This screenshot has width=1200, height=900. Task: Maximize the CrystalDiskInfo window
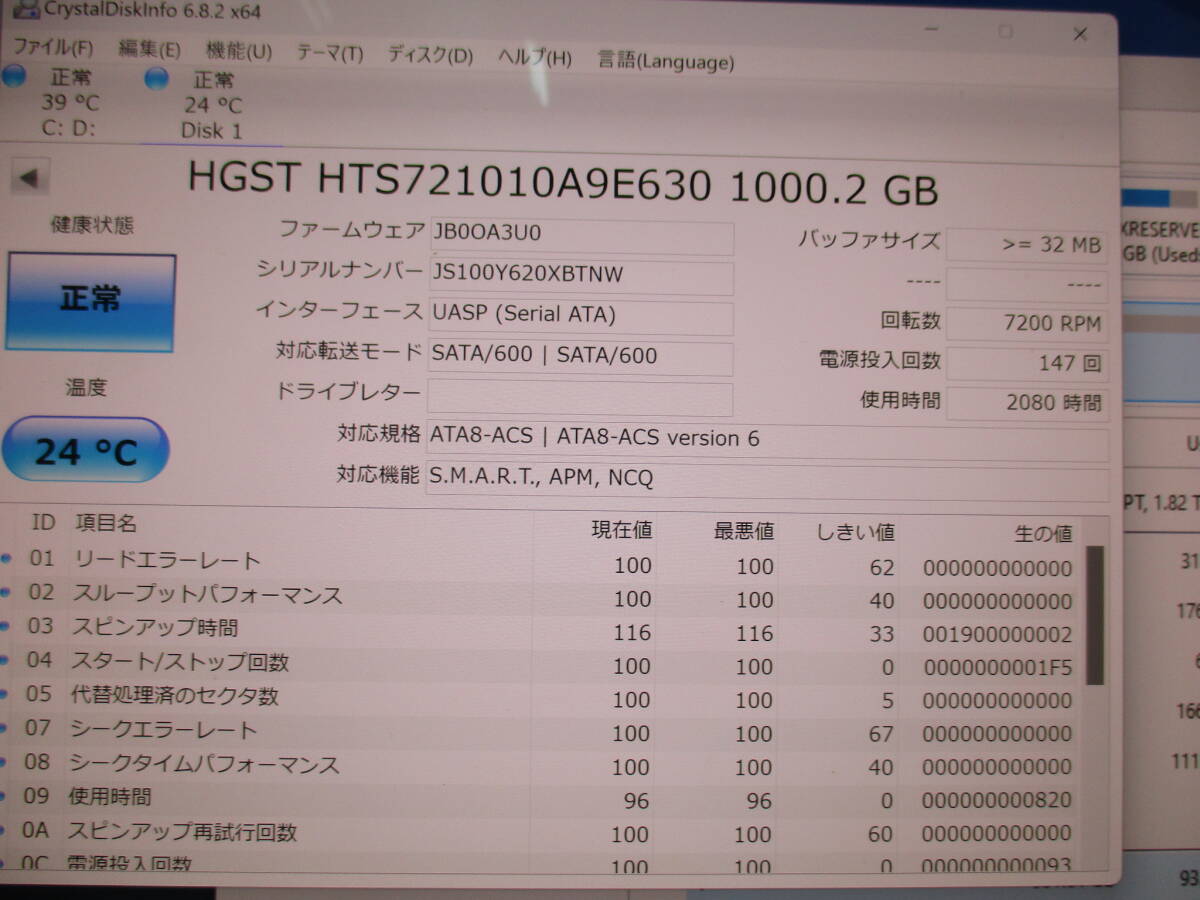[x=1005, y=32]
